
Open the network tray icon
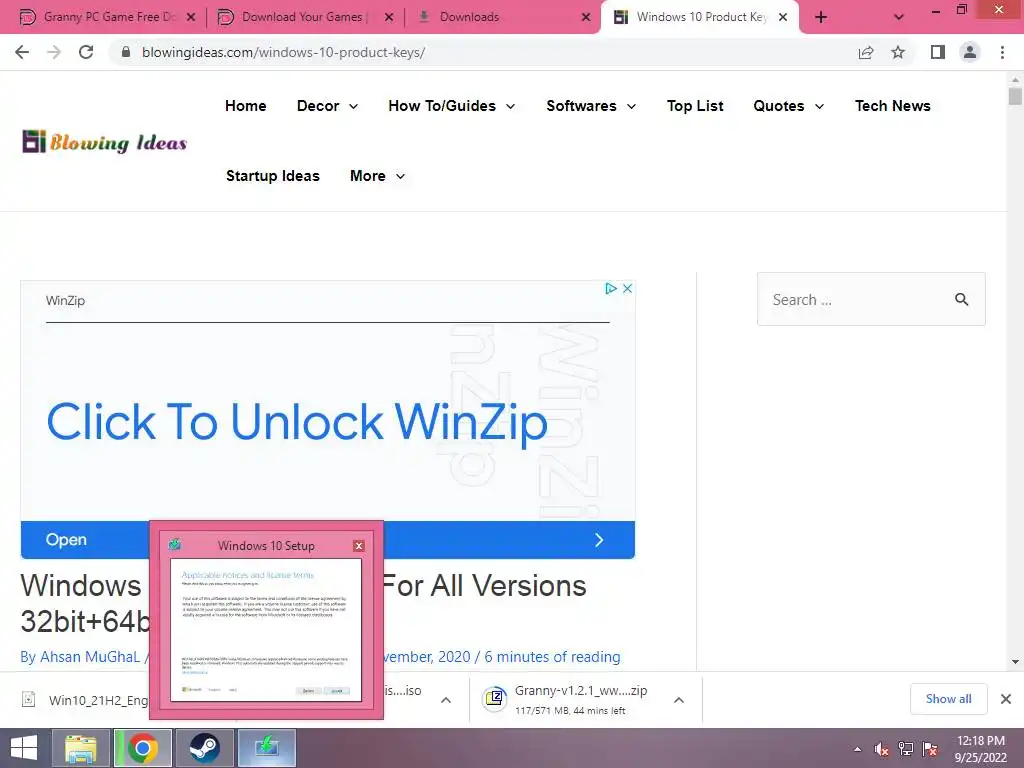pos(906,749)
